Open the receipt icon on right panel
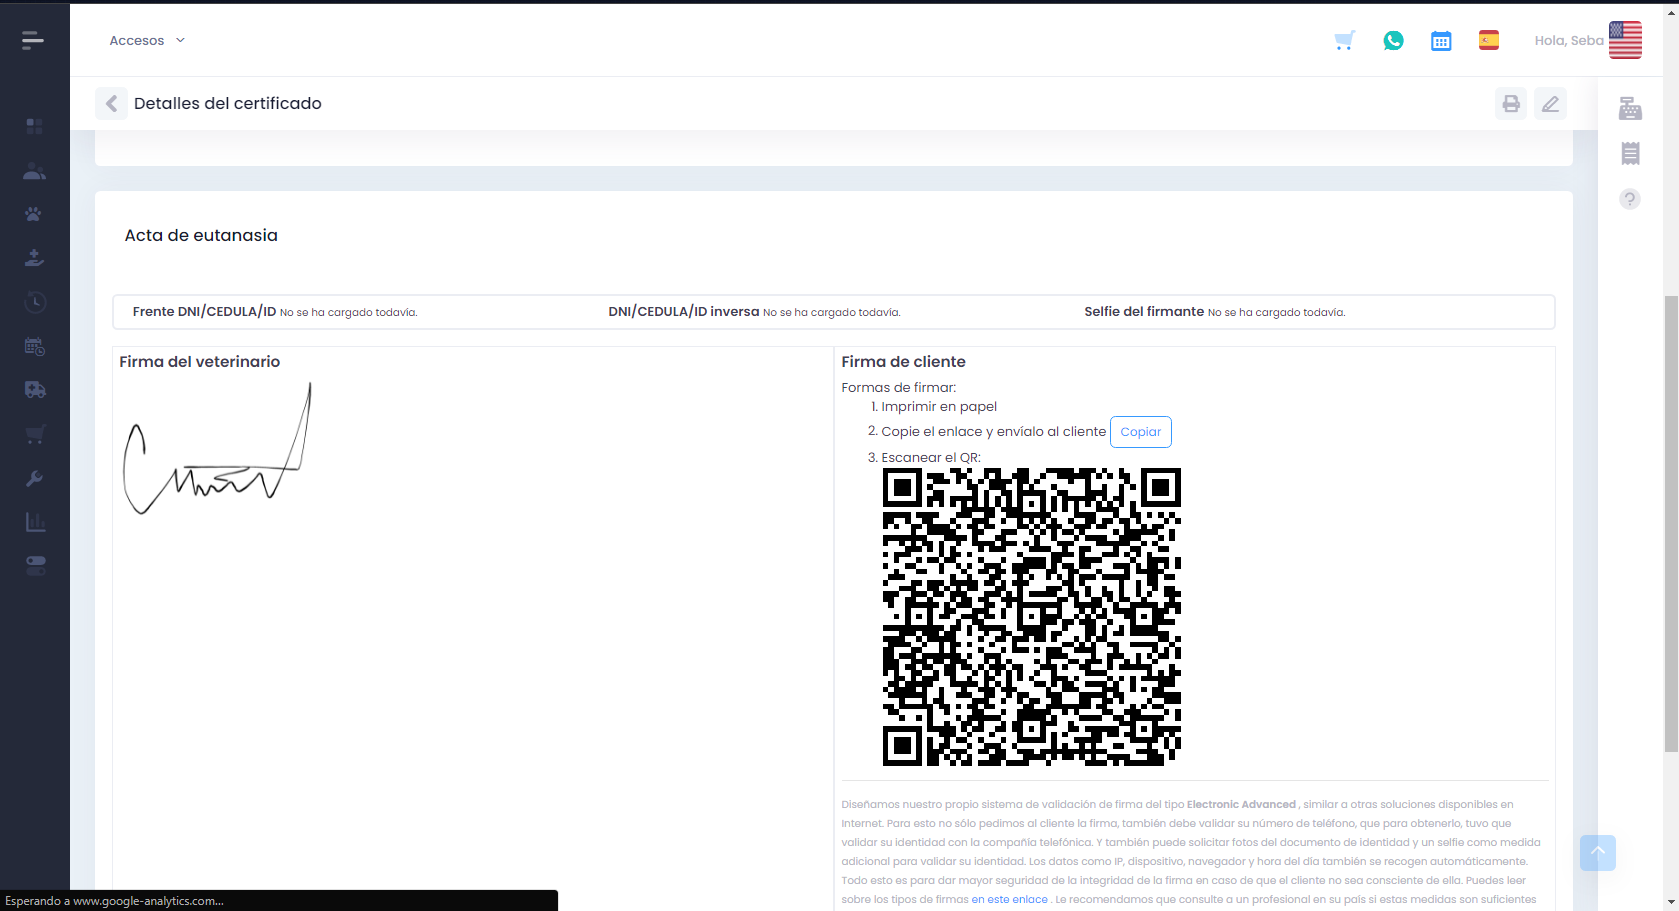 (1630, 153)
